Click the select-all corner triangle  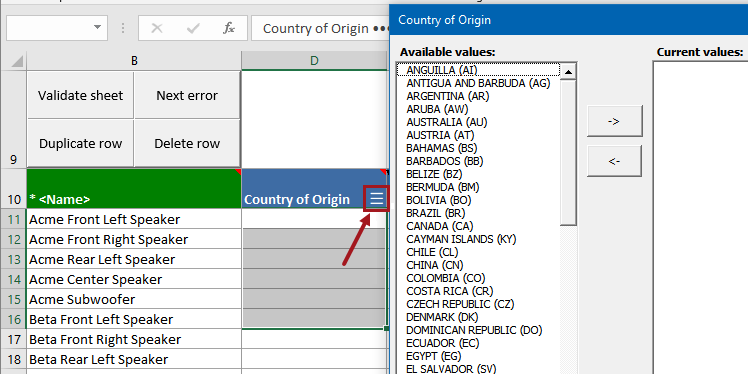[x=17, y=62]
